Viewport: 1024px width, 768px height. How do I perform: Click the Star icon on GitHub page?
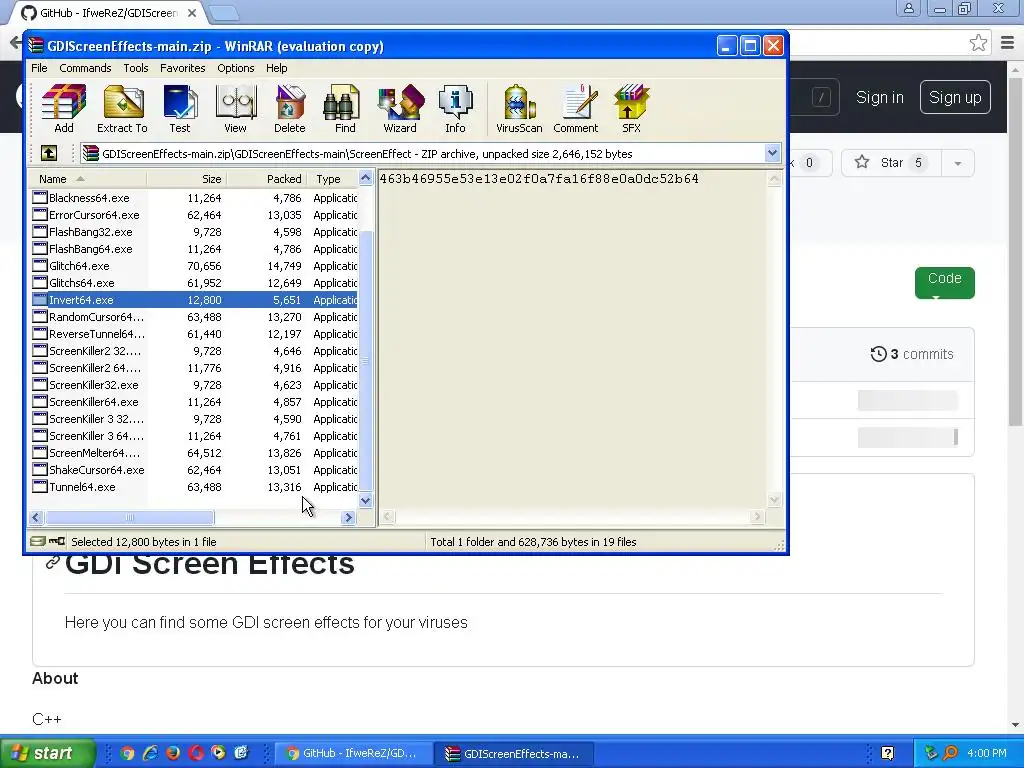point(862,162)
